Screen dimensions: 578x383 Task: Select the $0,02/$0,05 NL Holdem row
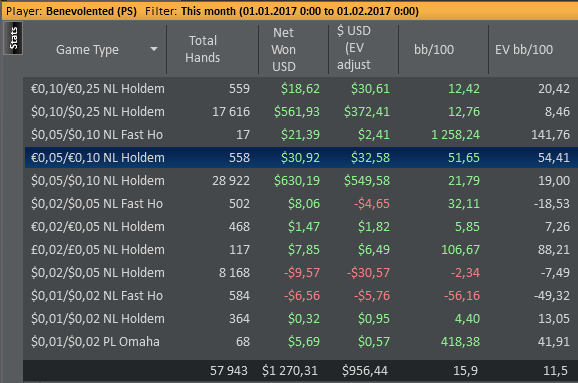[x=300, y=272]
